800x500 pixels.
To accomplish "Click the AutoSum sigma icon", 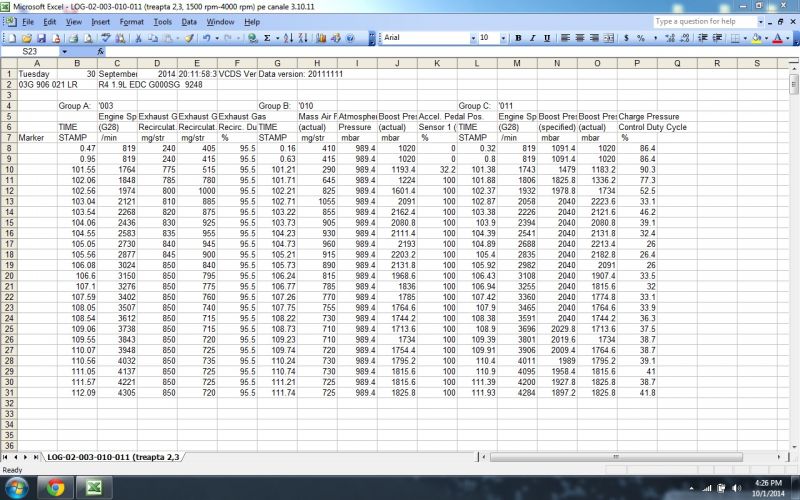I will [267, 38].
